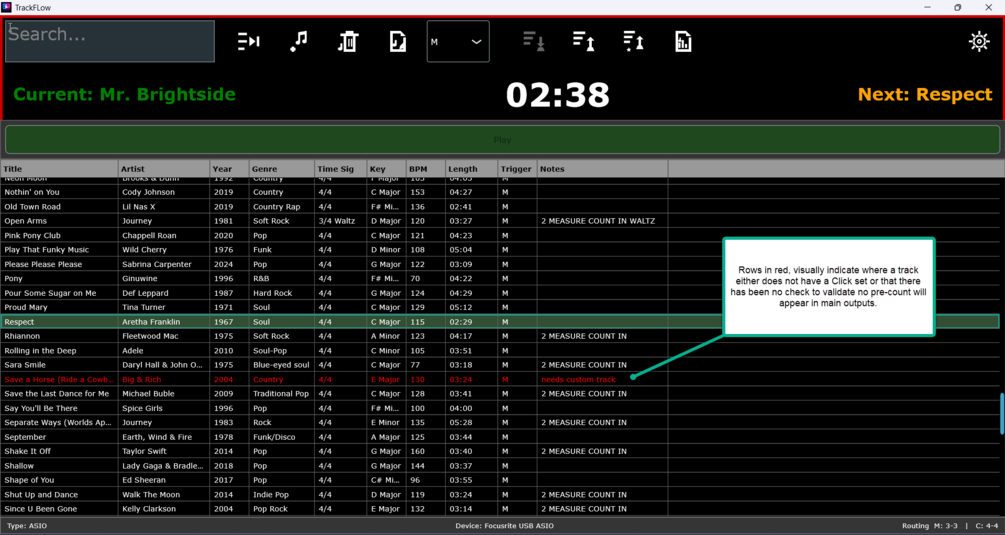Select the 'Sara Smile' track

pos(25,365)
